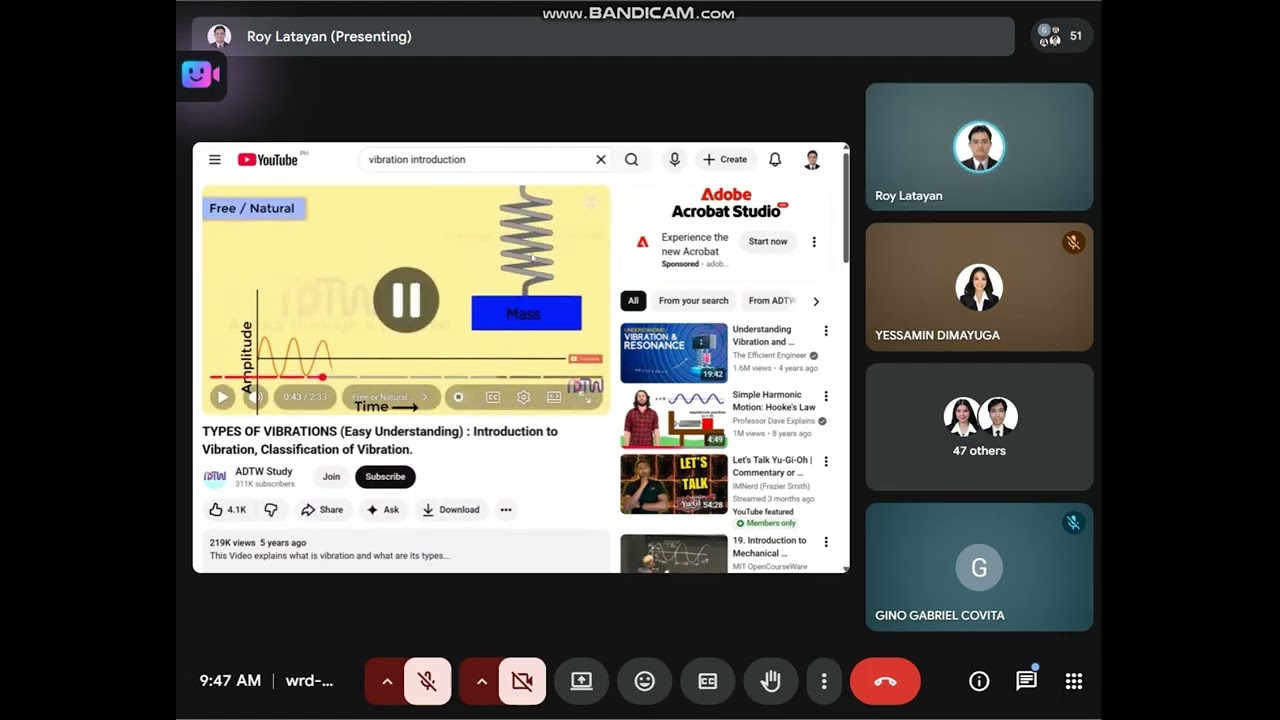The height and width of the screenshot is (720, 1280).
Task: Start voice search with the microphone
Action: (675, 160)
